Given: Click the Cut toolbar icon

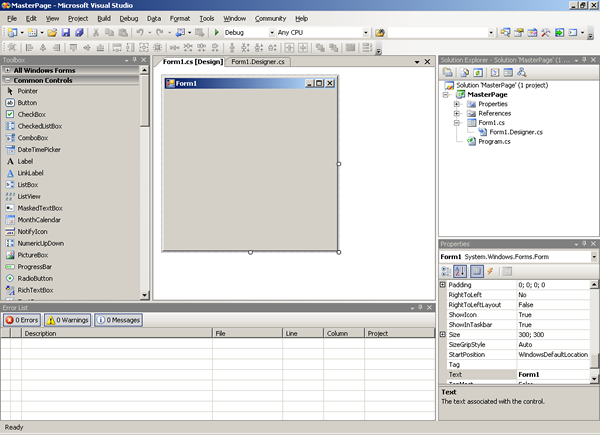Looking at the screenshot, I should pyautogui.click(x=96, y=33).
